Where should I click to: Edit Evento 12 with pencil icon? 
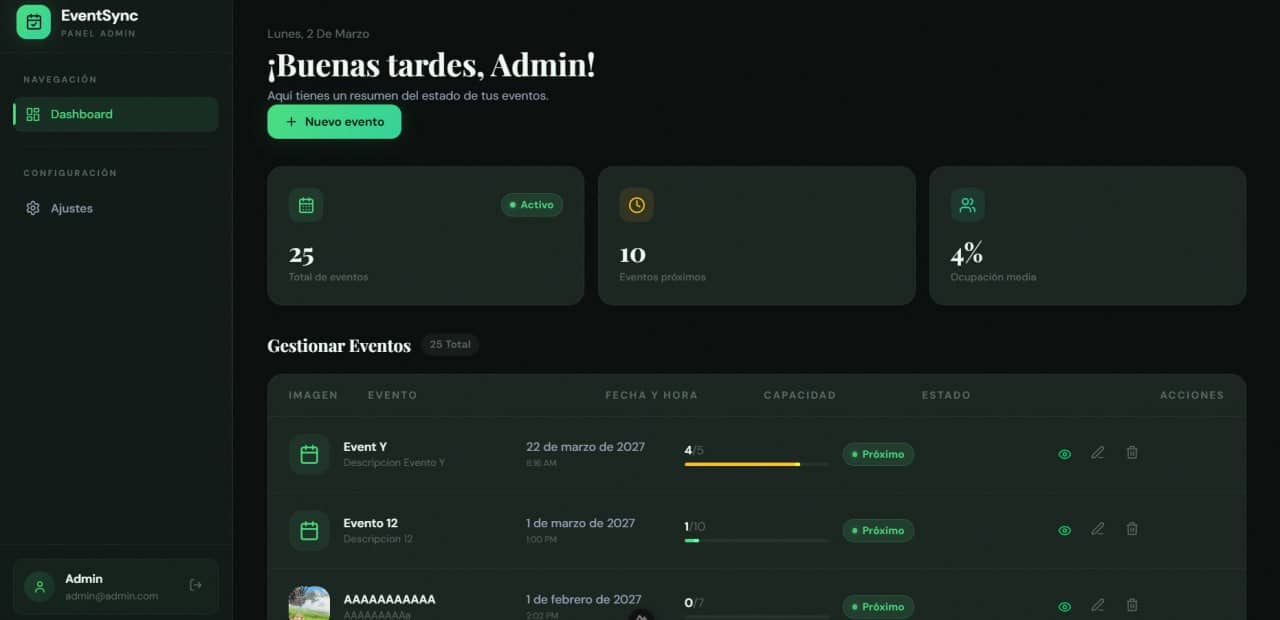(x=1098, y=529)
